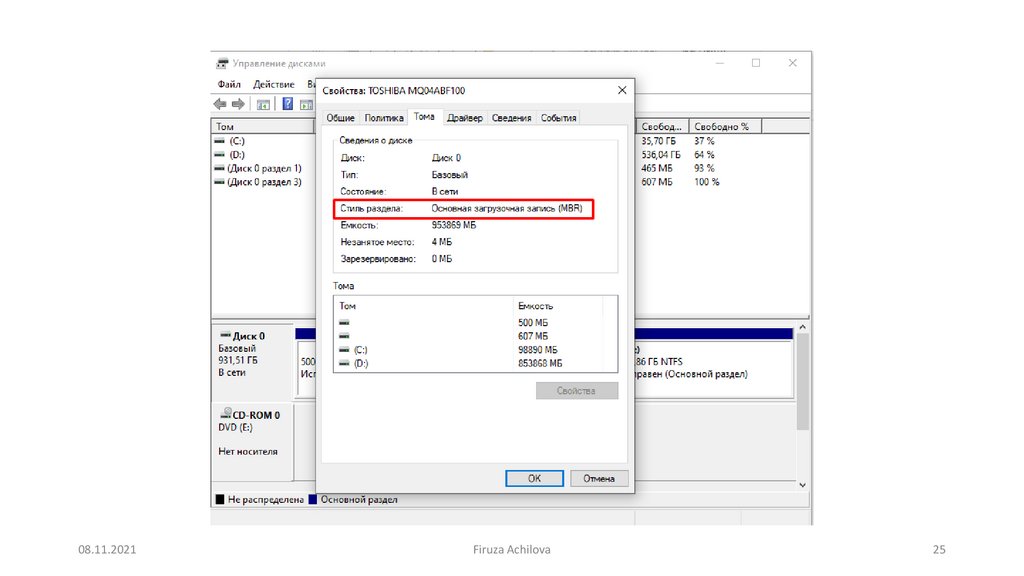Select the Диск 0 disk label
Viewport: 1024px width, 576px height.
pos(248,336)
